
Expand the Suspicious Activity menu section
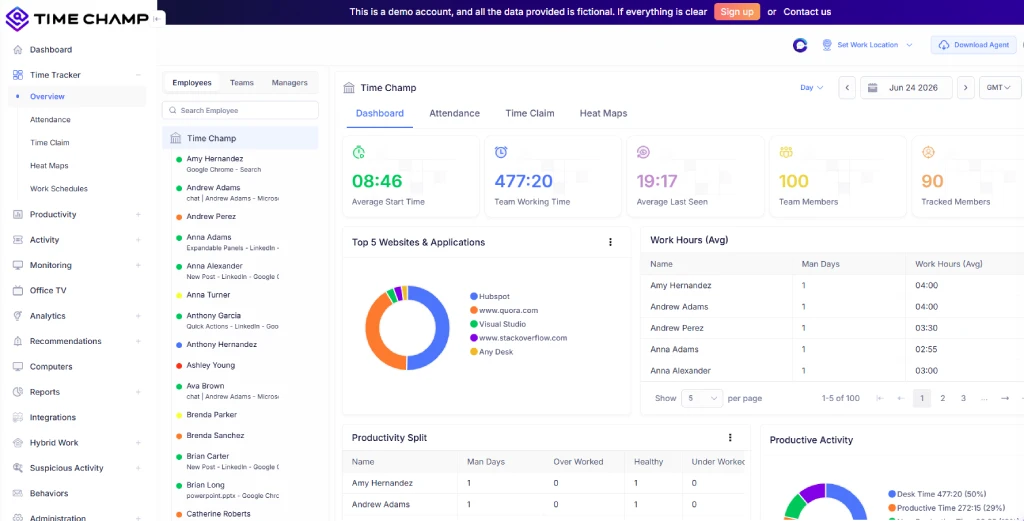tap(138, 468)
